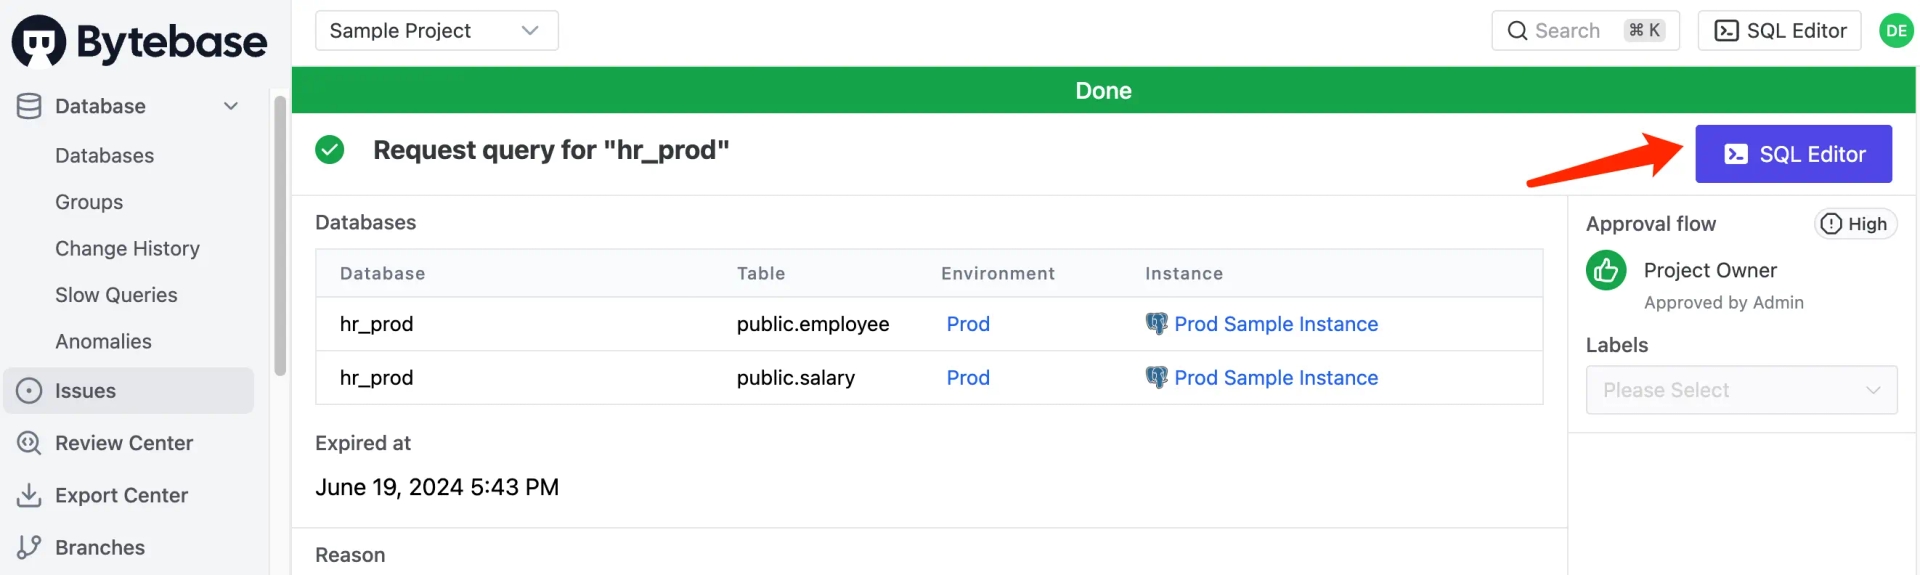Open Export Center
Image resolution: width=1920 pixels, height=575 pixels.
[x=121, y=495]
